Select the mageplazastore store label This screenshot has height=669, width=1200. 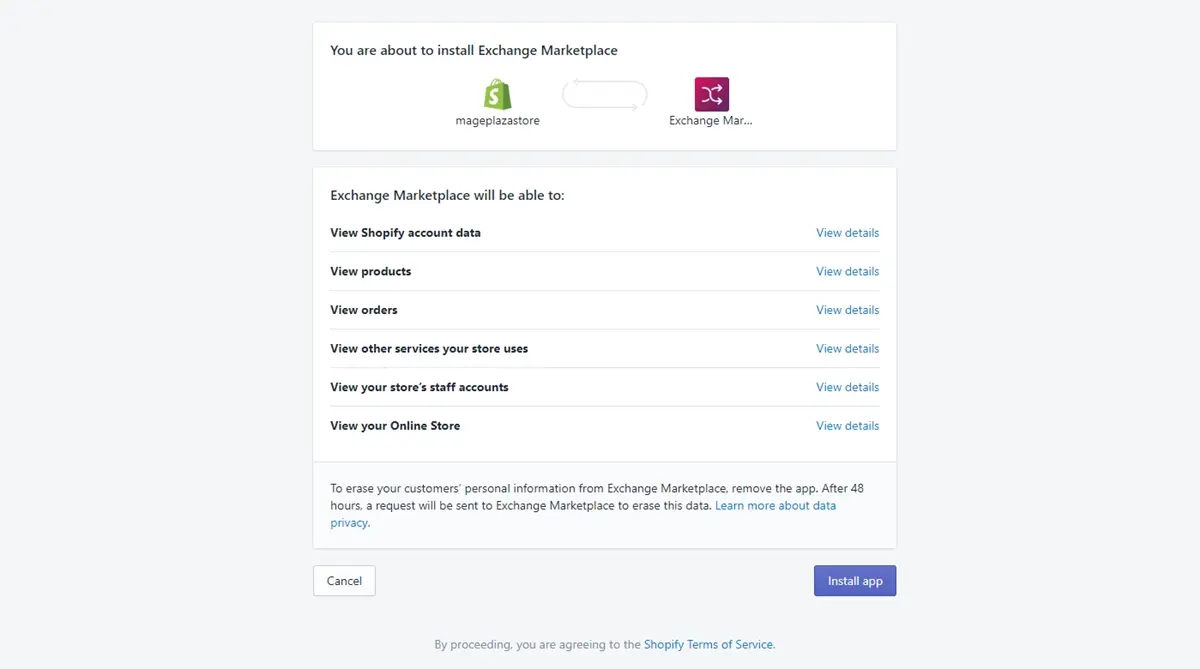click(497, 120)
